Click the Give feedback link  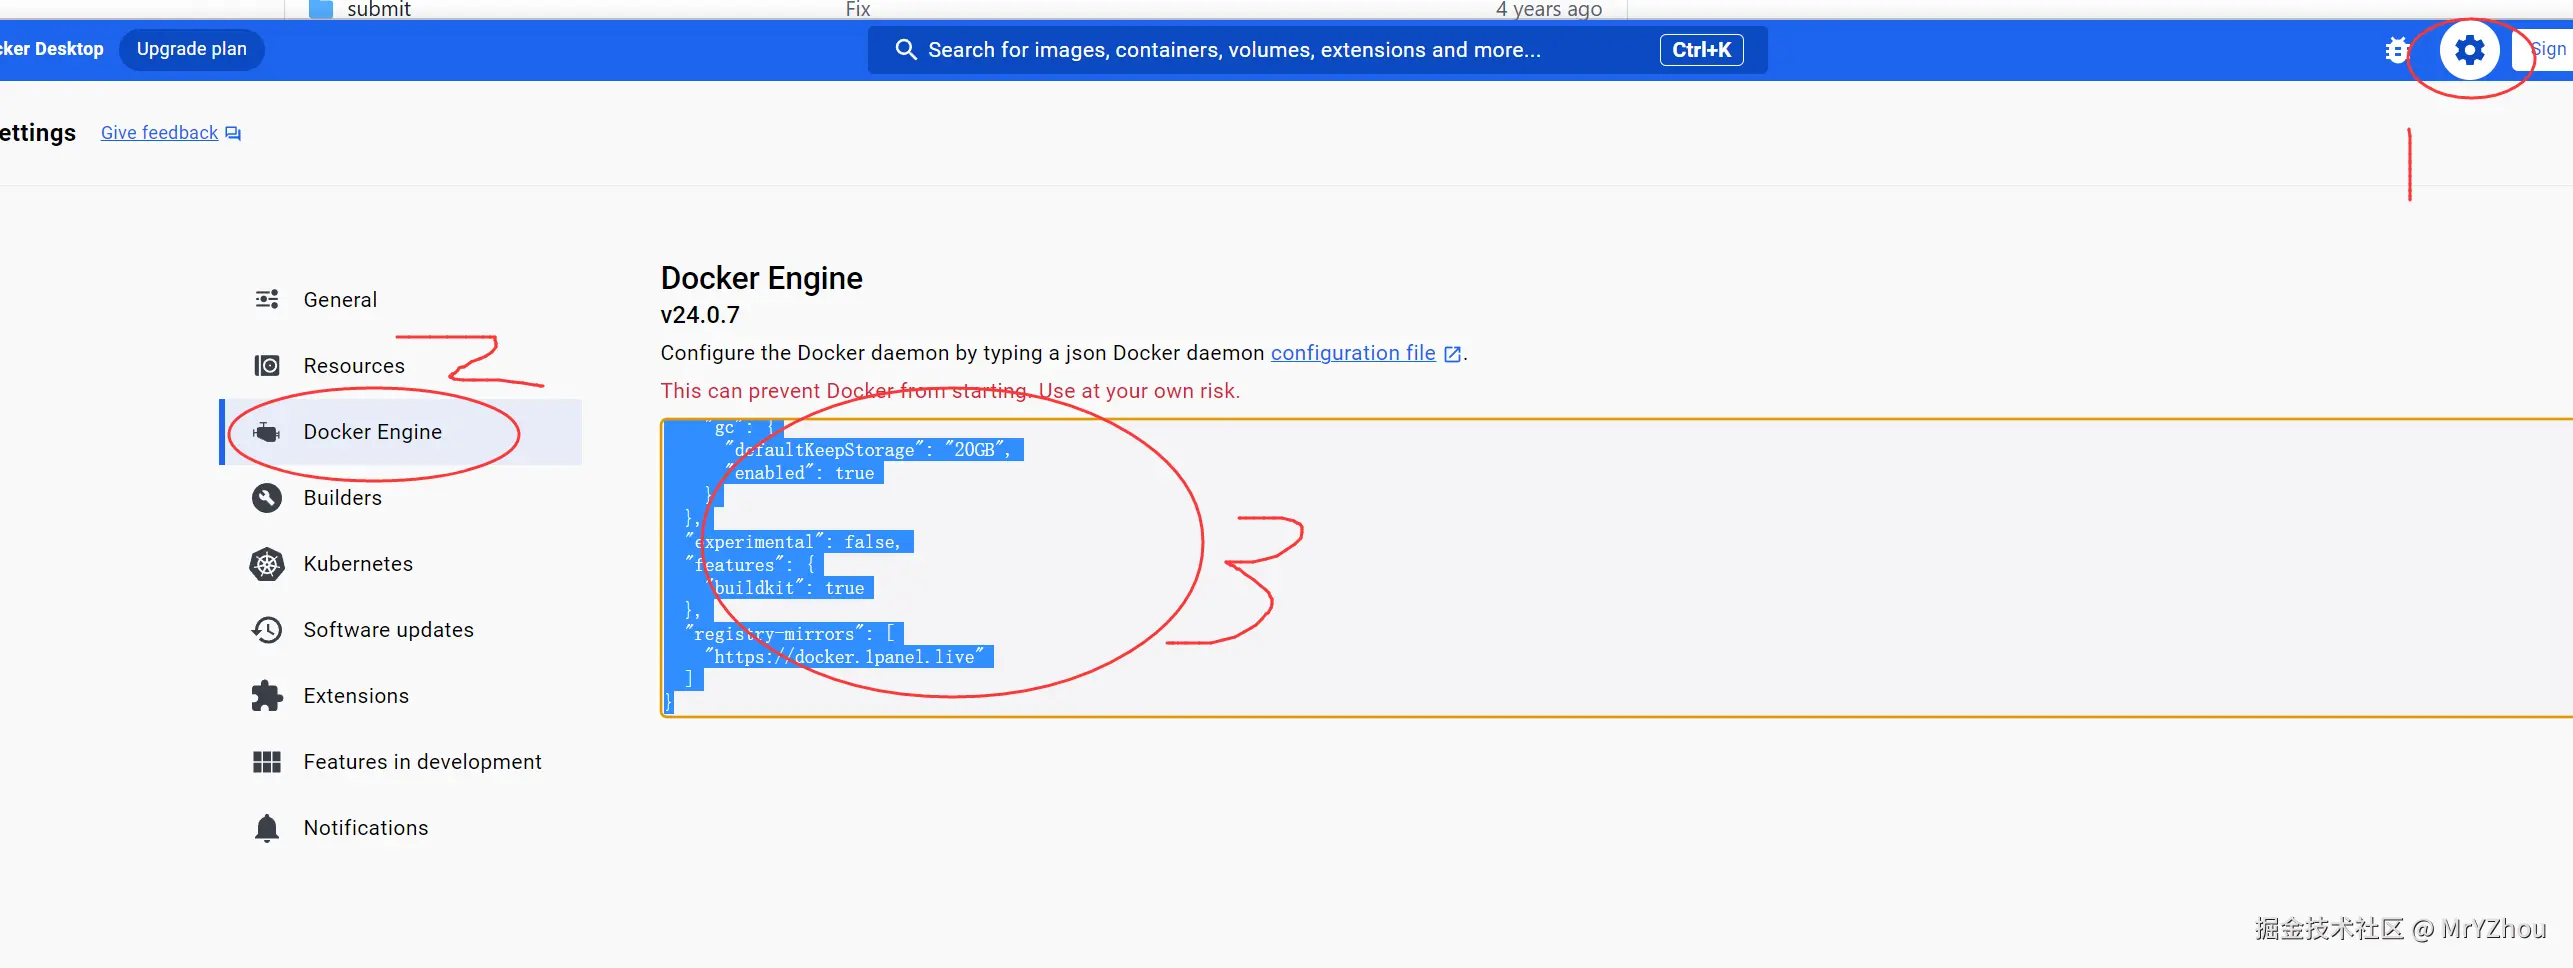[159, 133]
